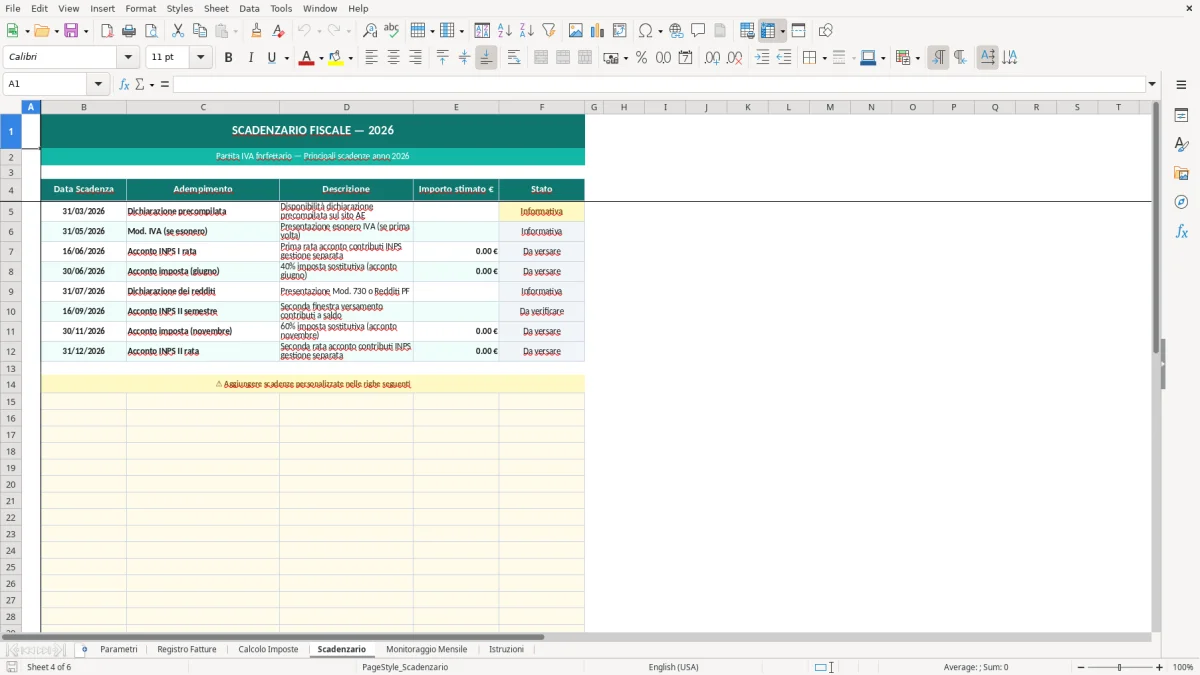Add a decimal place icon
This screenshot has width=1200, height=675.
713,58
